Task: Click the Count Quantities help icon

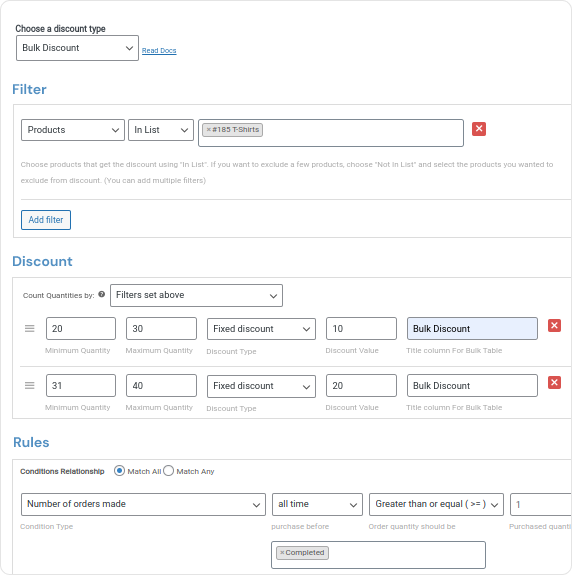Action: click(102, 294)
